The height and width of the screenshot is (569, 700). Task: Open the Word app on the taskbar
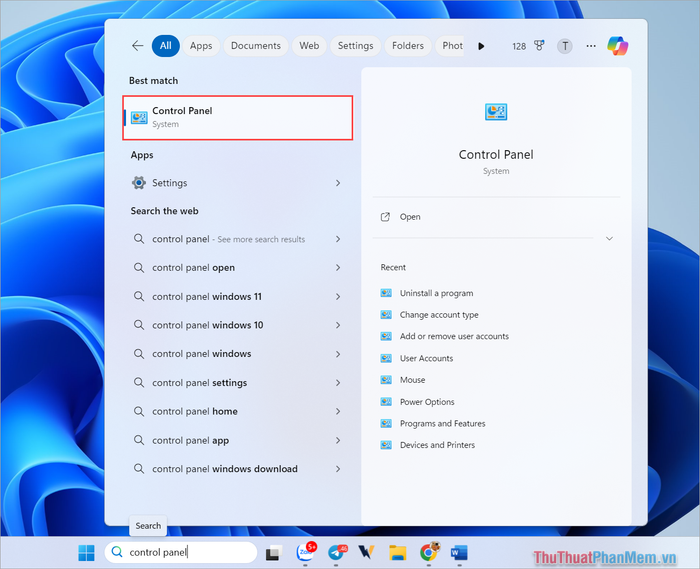pyautogui.click(x=459, y=553)
